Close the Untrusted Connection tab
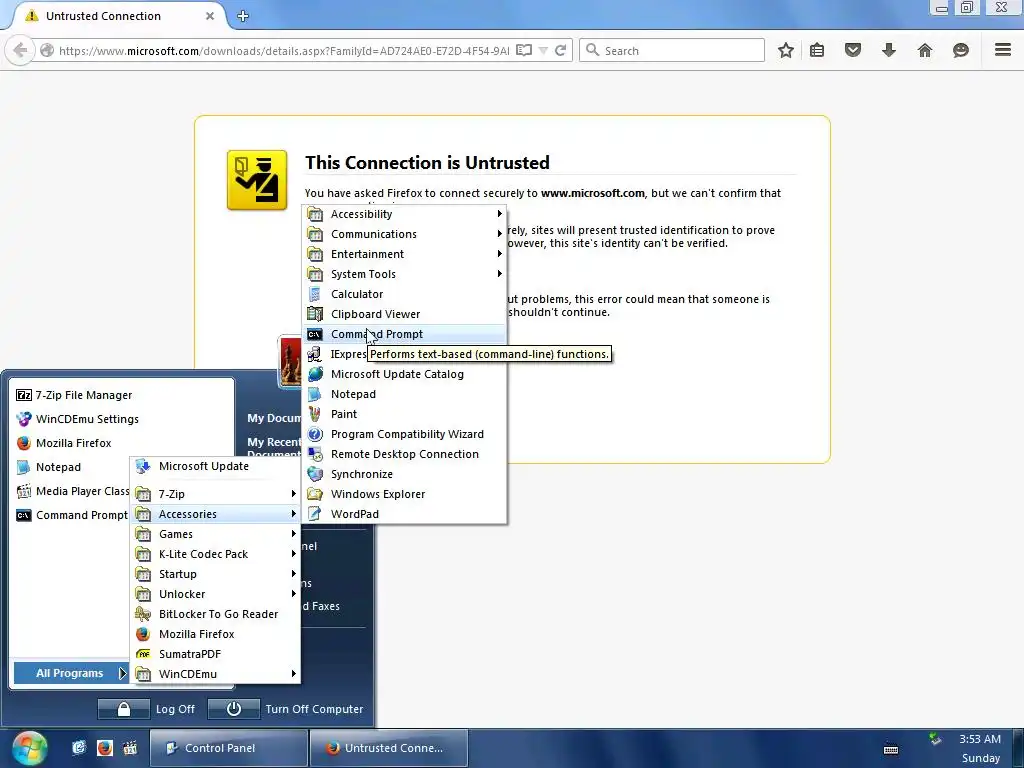The height and width of the screenshot is (768, 1024). click(x=210, y=16)
